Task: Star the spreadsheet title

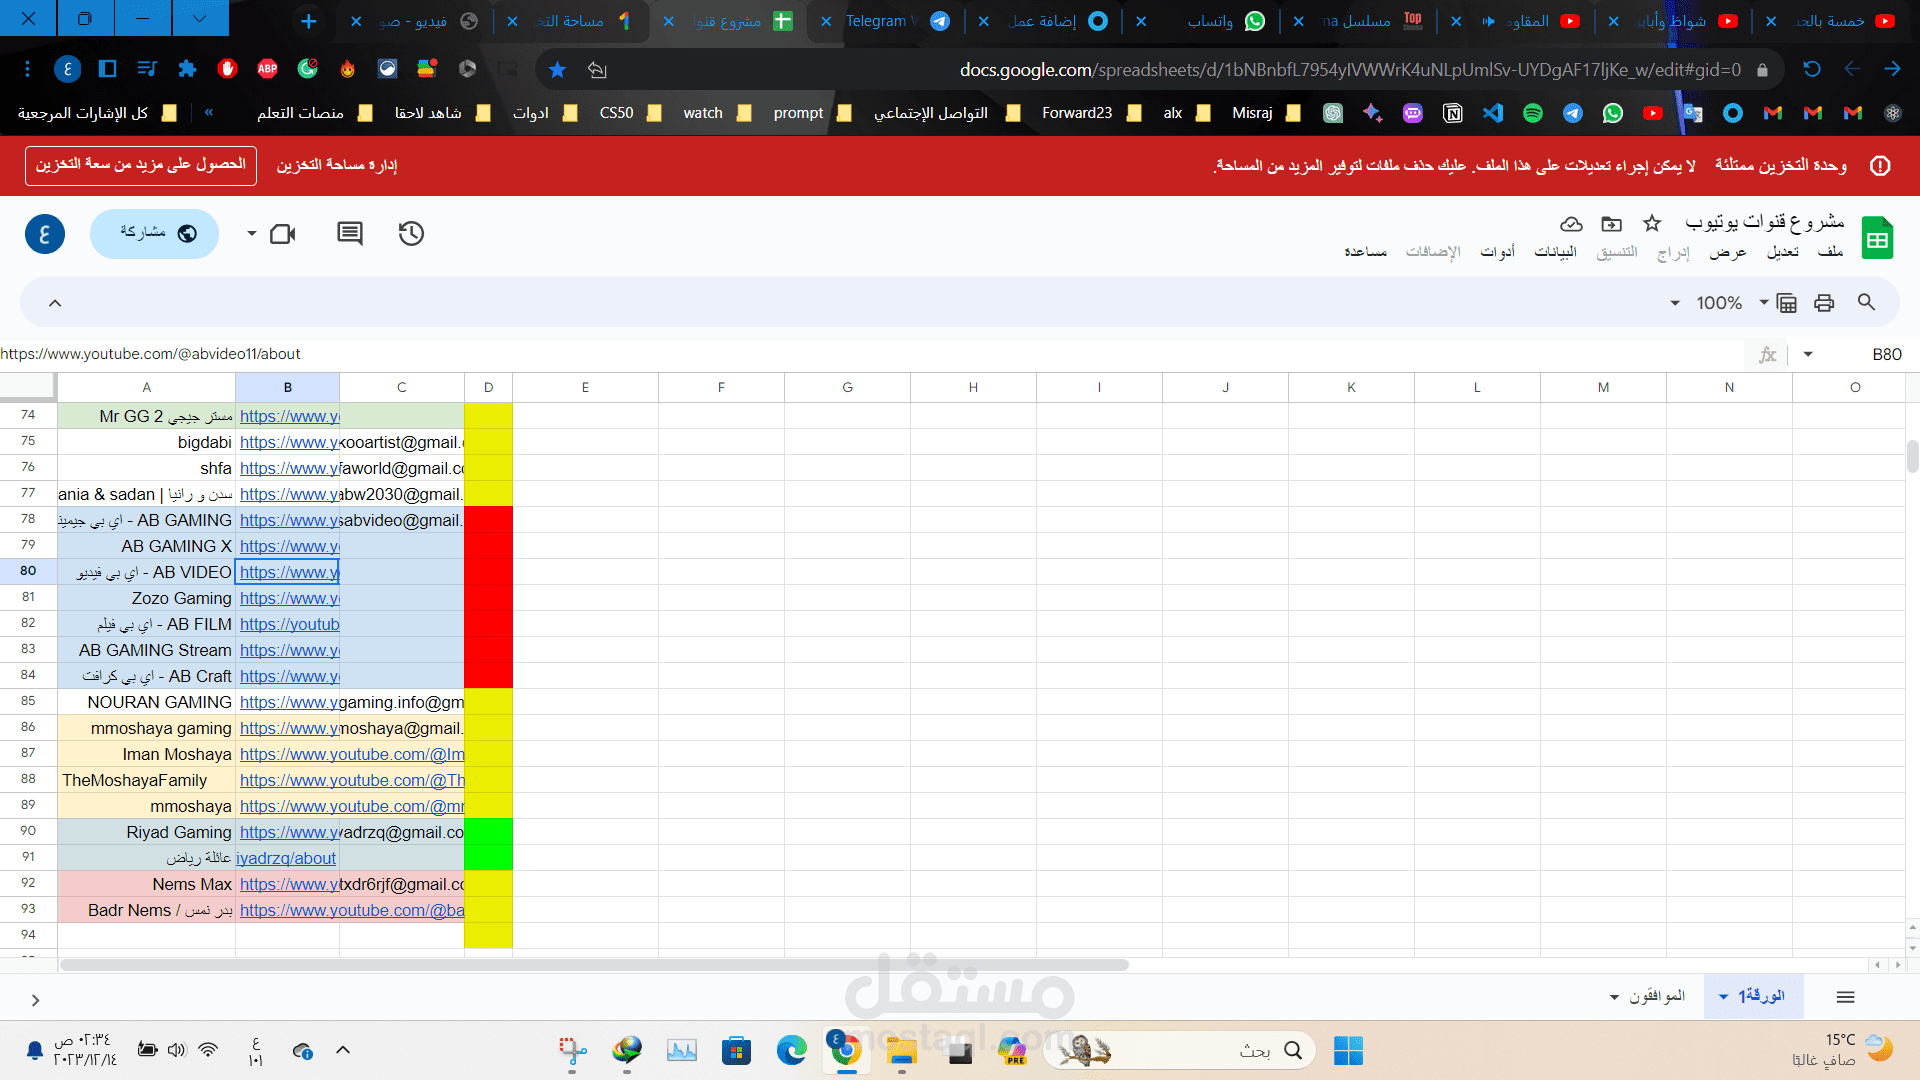Action: pos(1652,224)
